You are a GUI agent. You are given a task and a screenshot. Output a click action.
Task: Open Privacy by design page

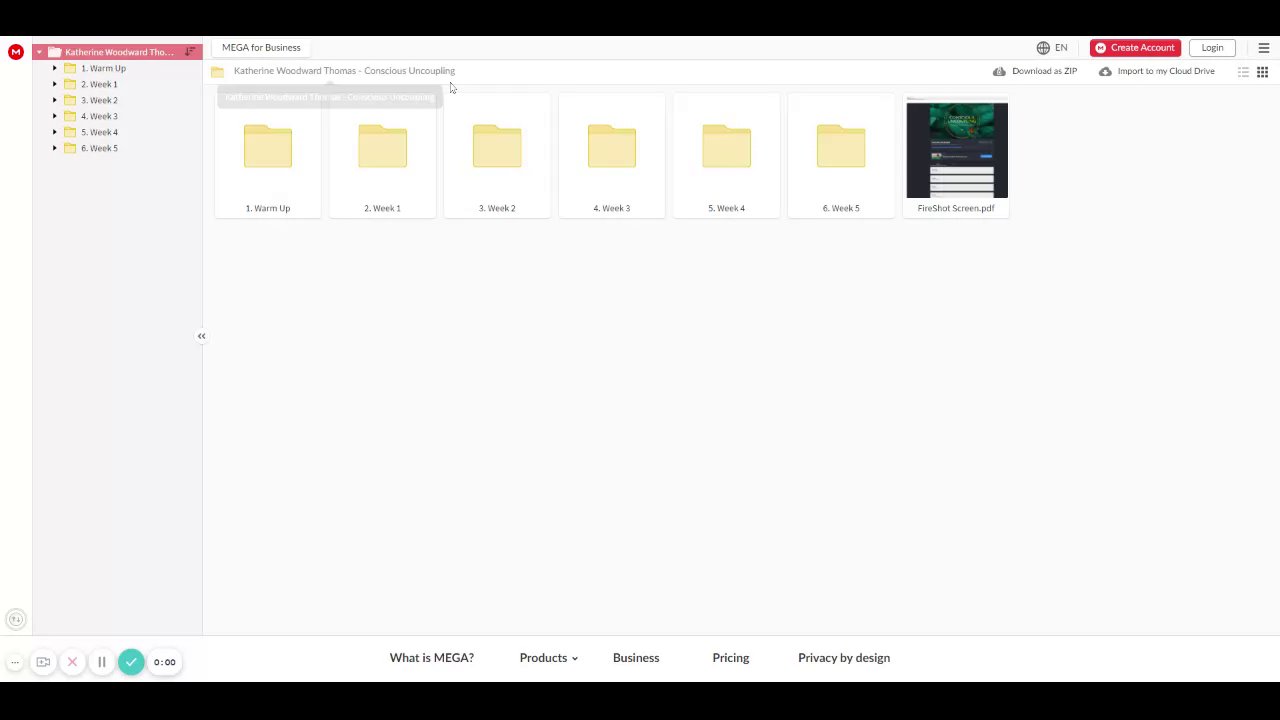844,658
